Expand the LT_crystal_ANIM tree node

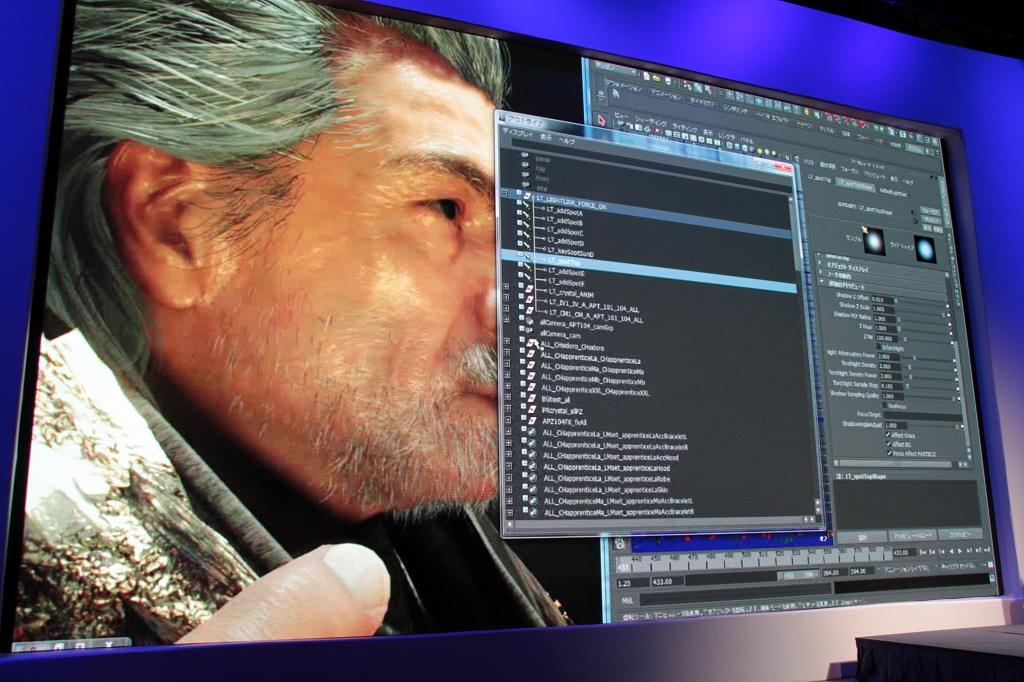tap(506, 287)
